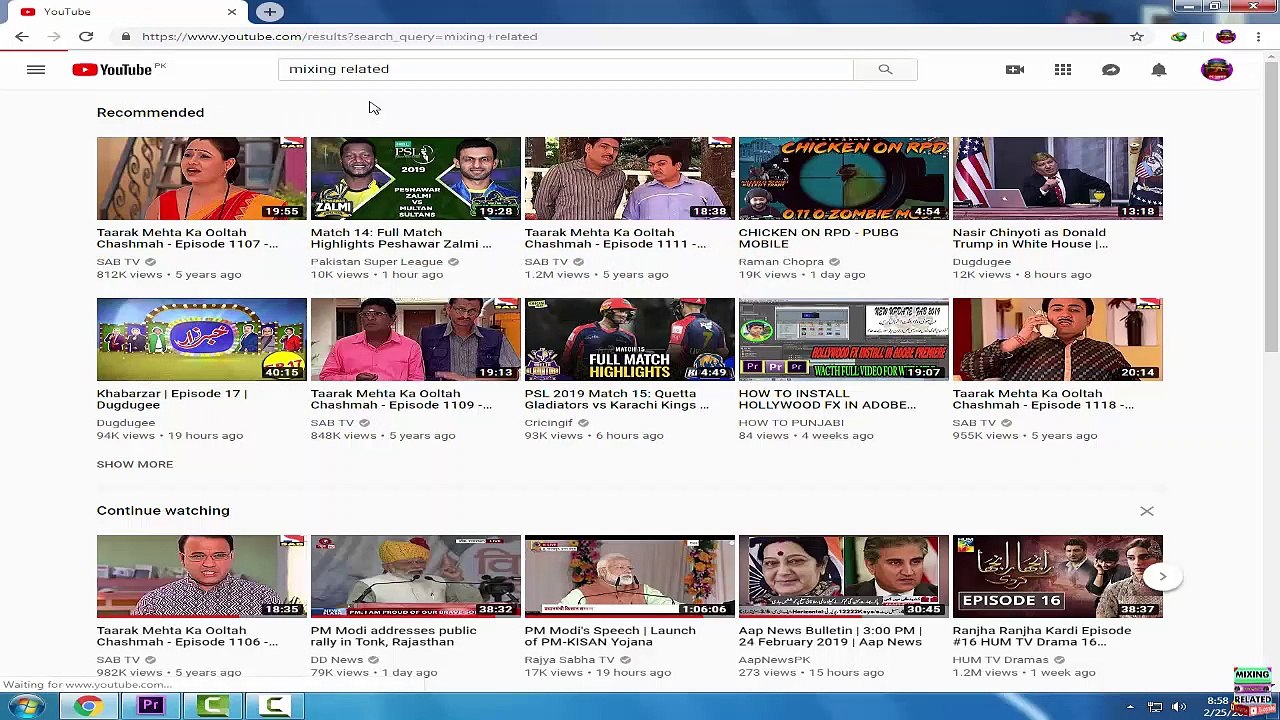Play the Episode 1111 thumbnail
Screen dimensions: 1280x720
(630, 178)
